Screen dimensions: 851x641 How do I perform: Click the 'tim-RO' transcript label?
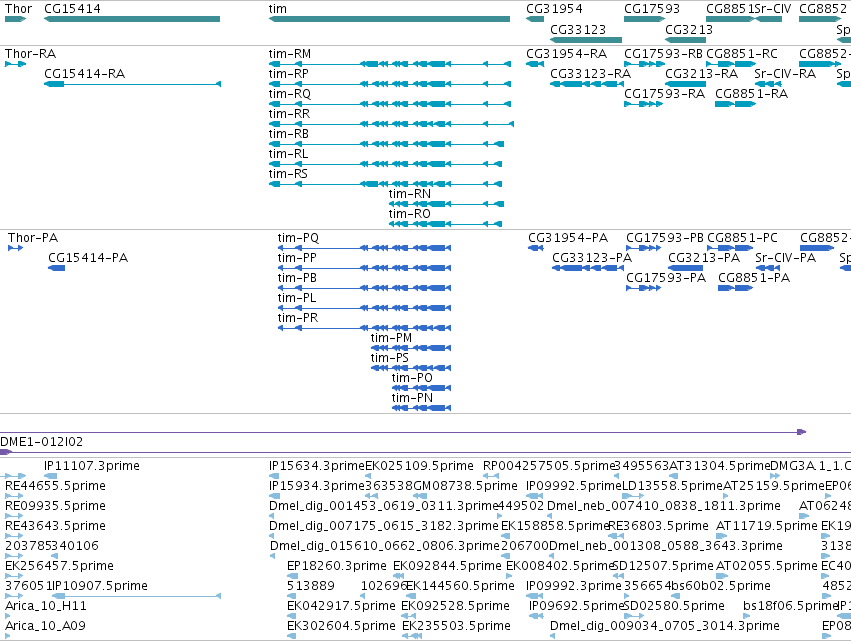click(x=410, y=214)
